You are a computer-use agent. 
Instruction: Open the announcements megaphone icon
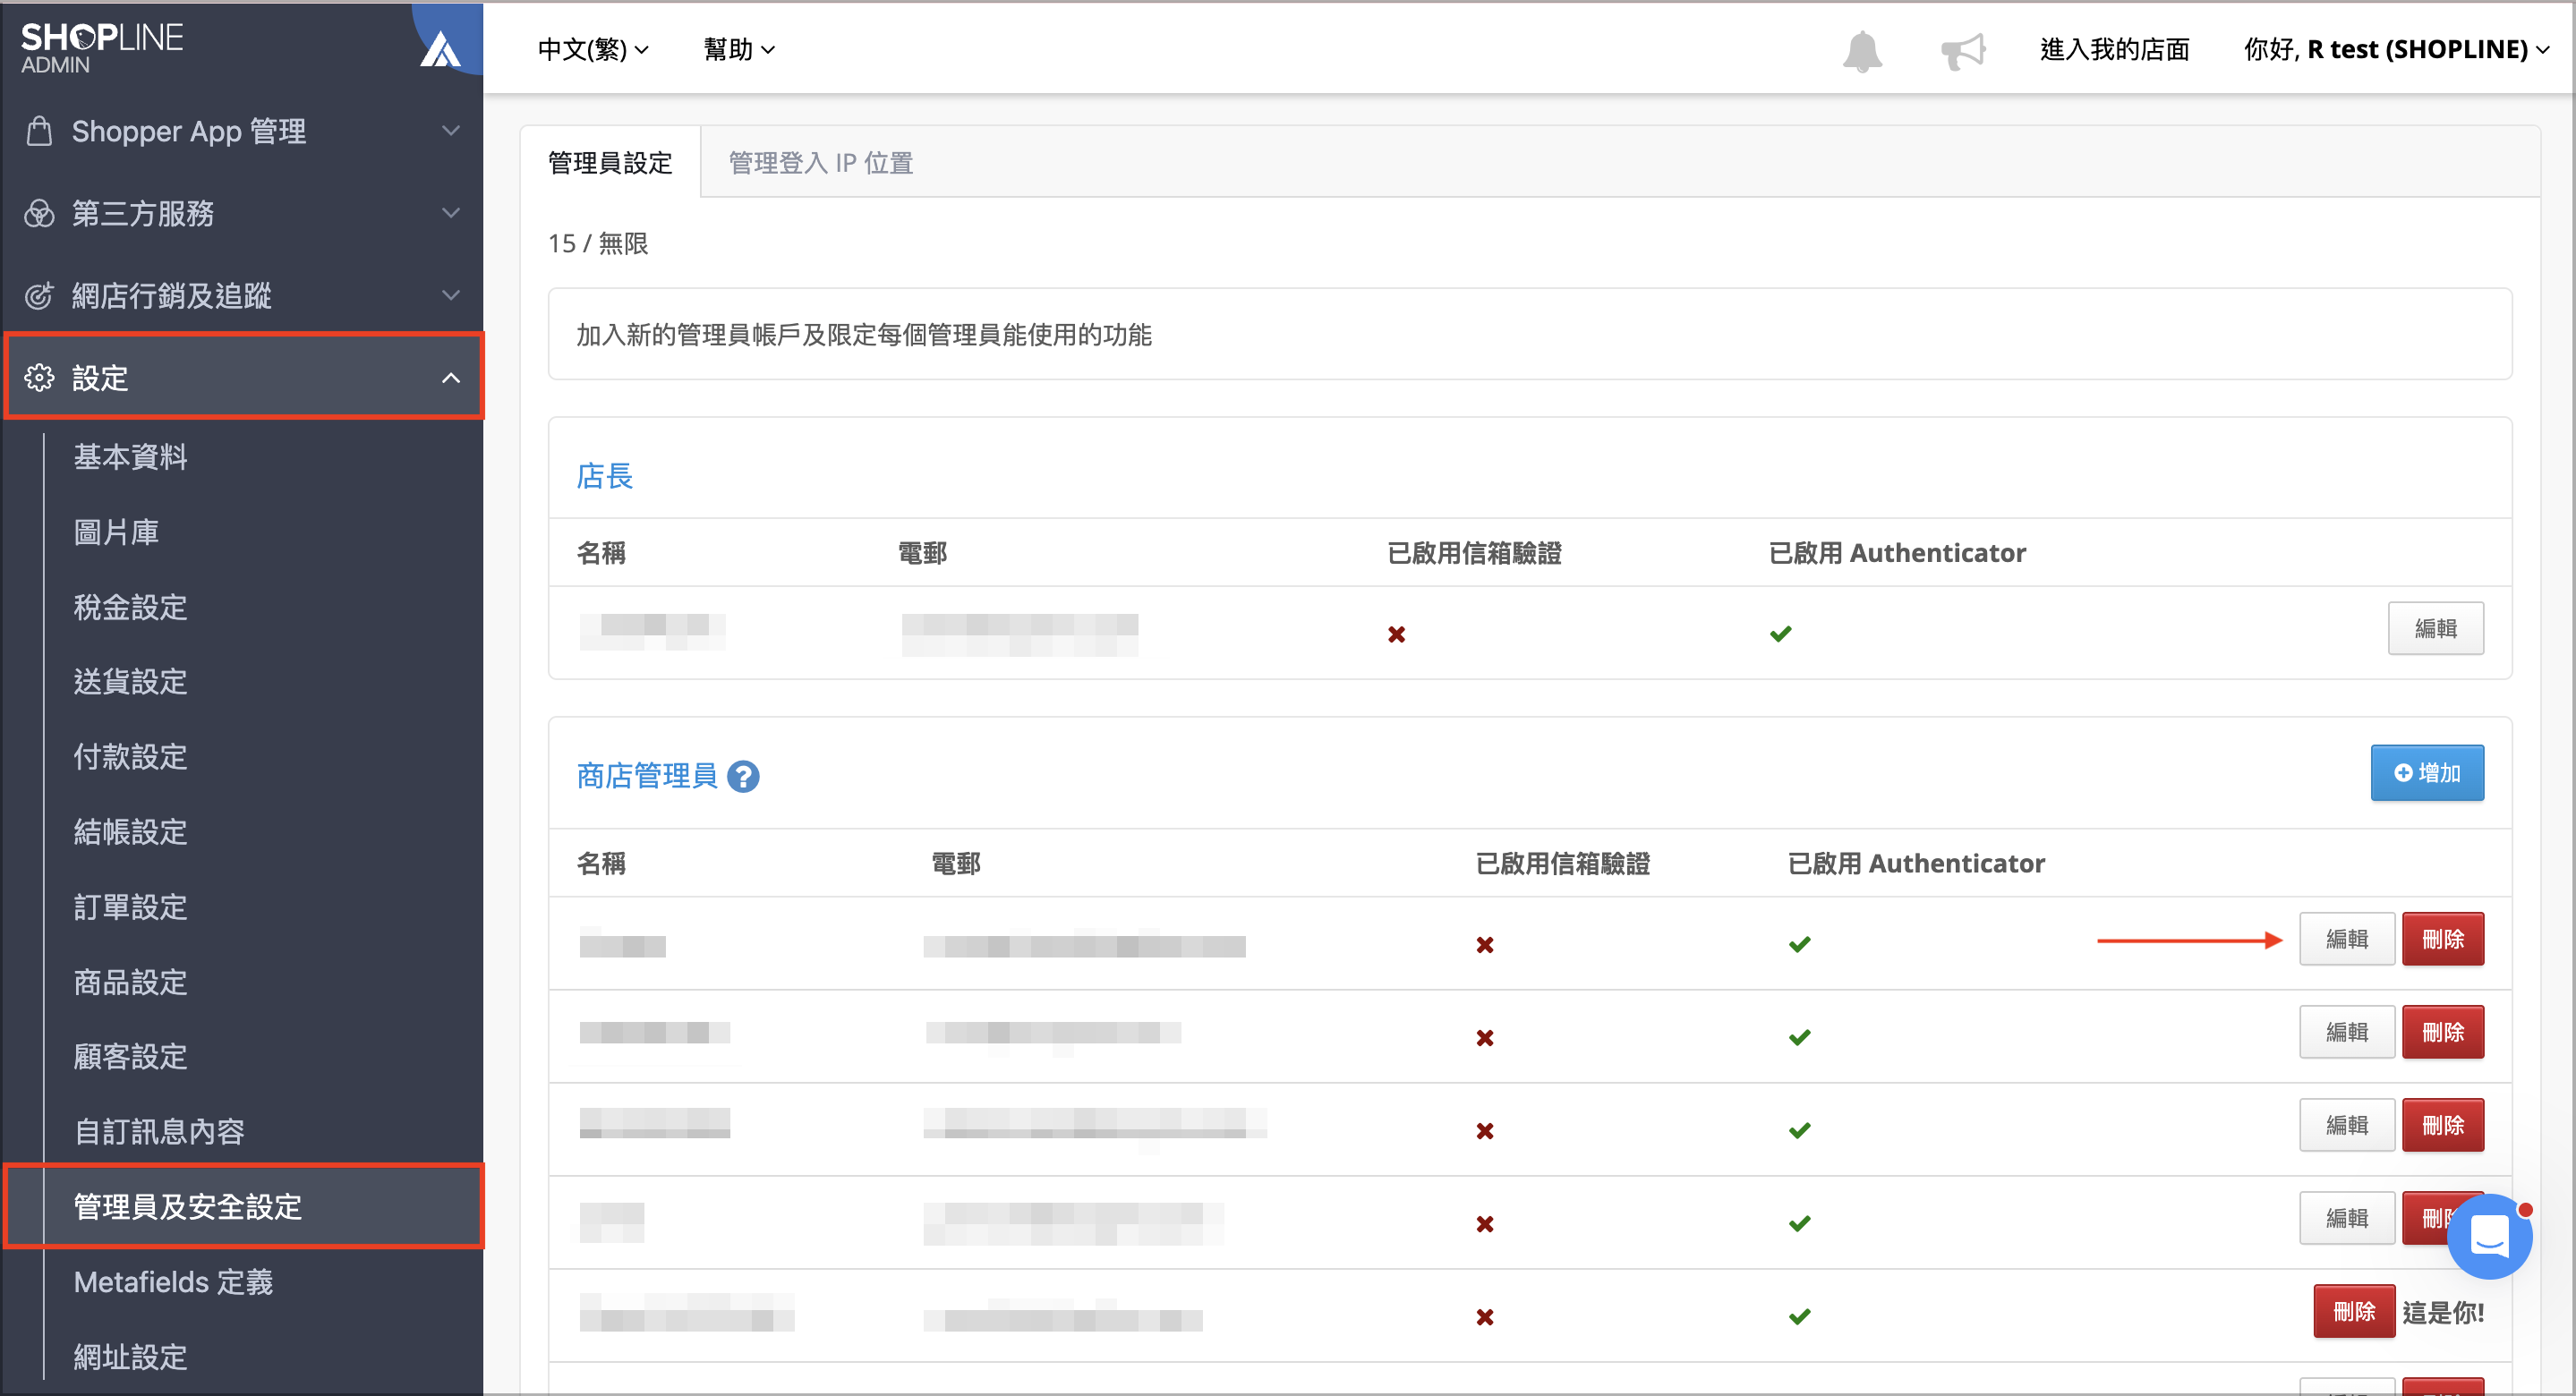(x=1963, y=50)
